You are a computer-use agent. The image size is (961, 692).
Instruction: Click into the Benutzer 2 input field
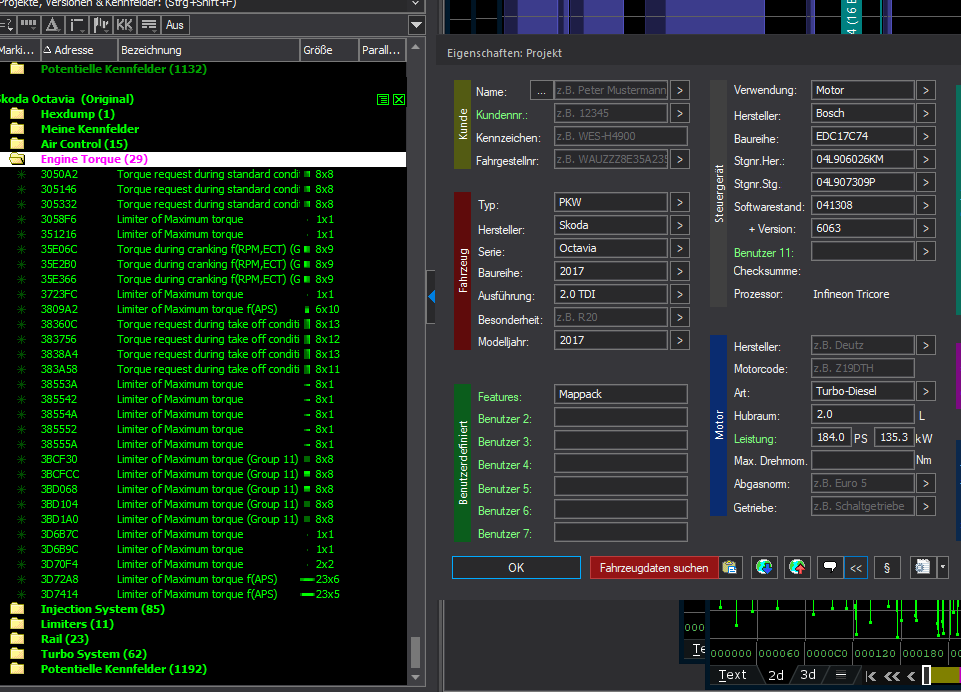[621, 418]
